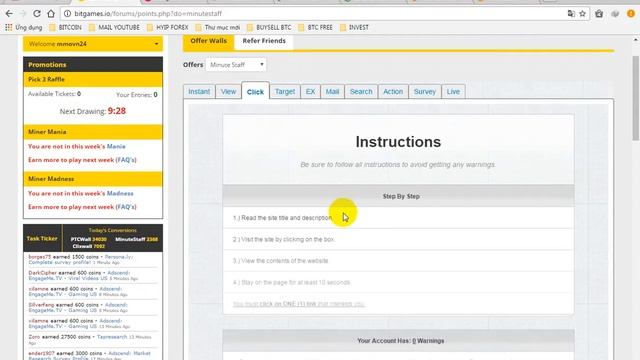The height and width of the screenshot is (360, 640).
Task: Bookmark this page with the star icon
Action: point(582,13)
